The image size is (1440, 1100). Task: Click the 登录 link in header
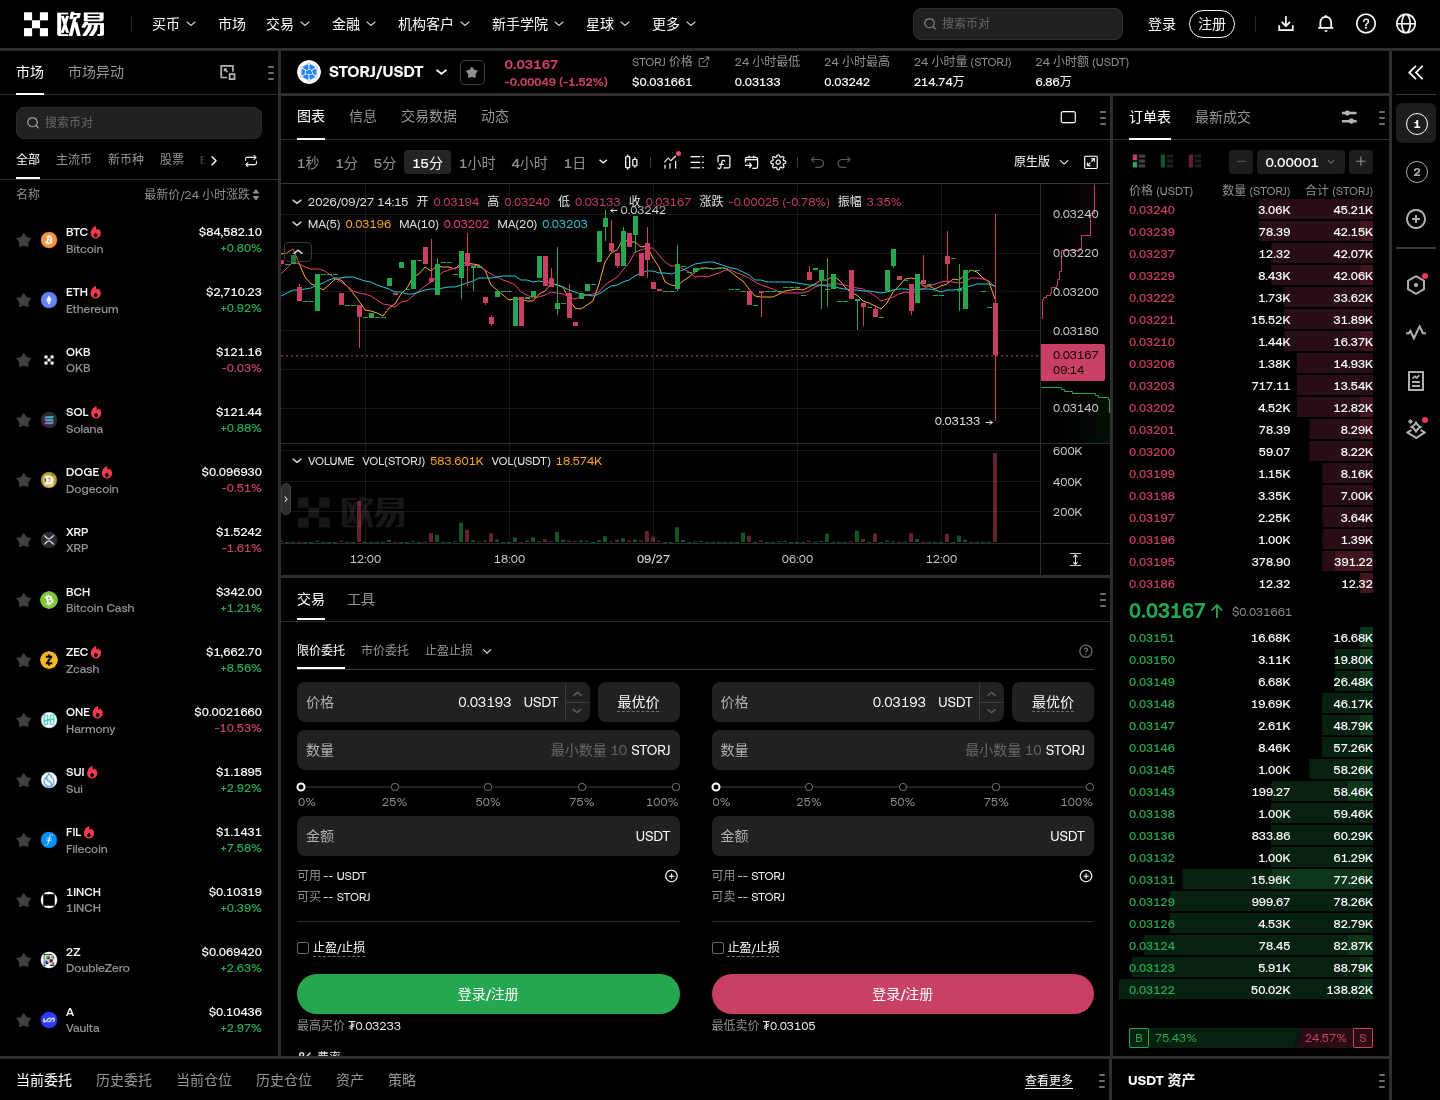(x=1162, y=24)
